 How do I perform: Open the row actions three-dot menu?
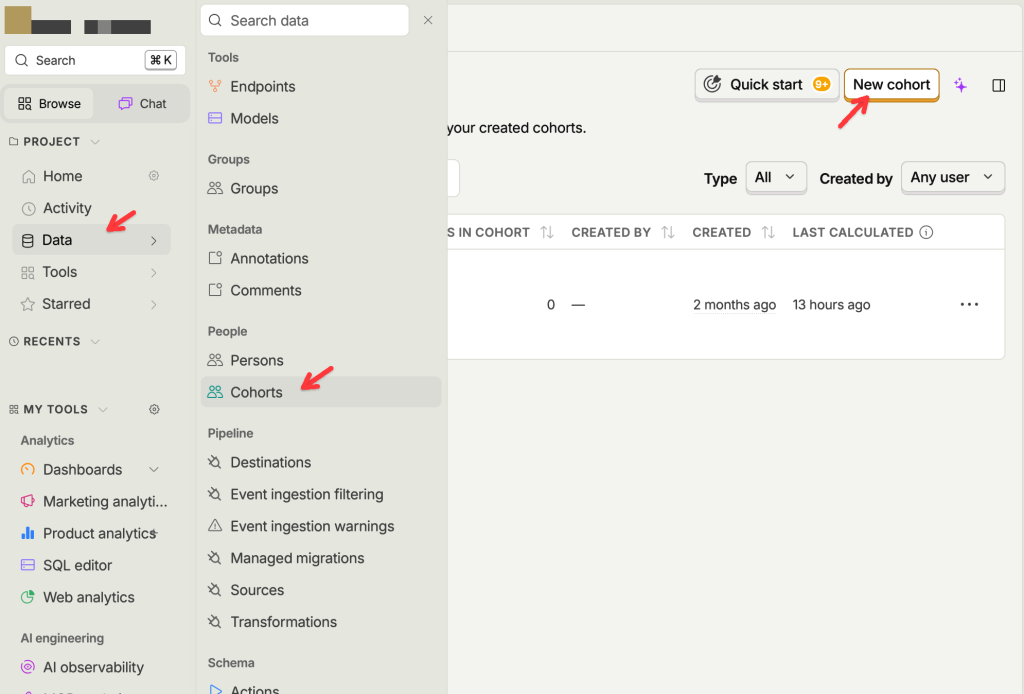pyautogui.click(x=969, y=304)
